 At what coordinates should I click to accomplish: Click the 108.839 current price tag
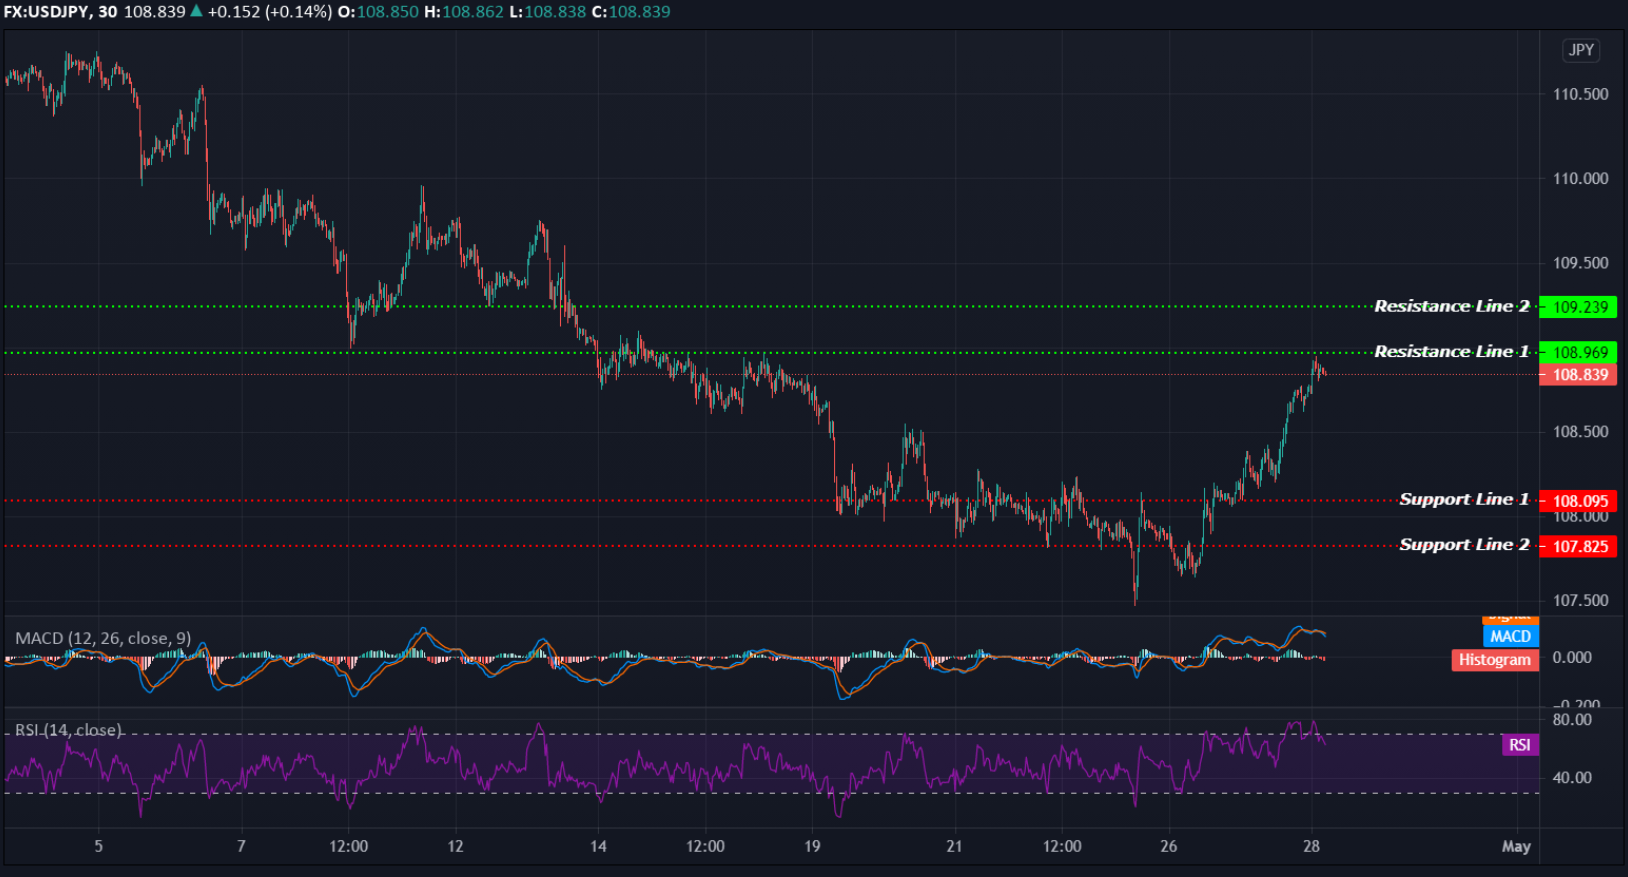point(1578,375)
